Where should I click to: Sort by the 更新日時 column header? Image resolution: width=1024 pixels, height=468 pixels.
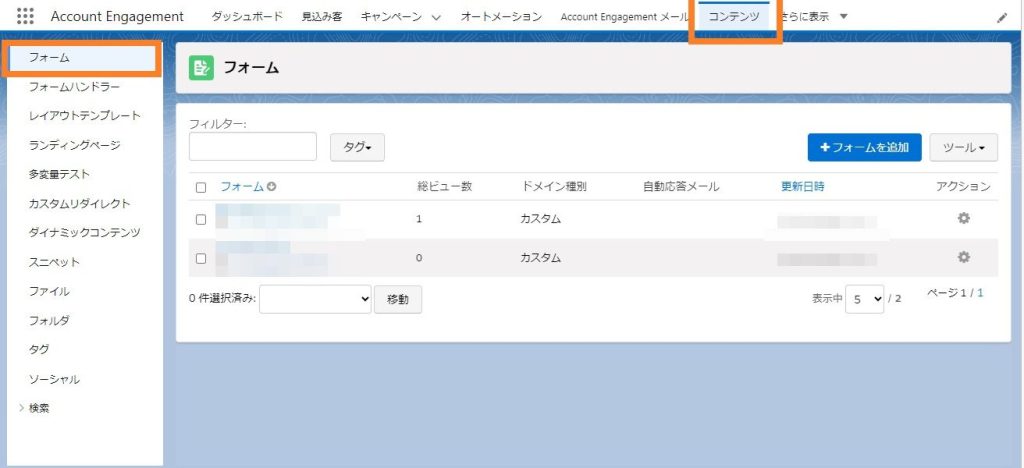coord(803,187)
